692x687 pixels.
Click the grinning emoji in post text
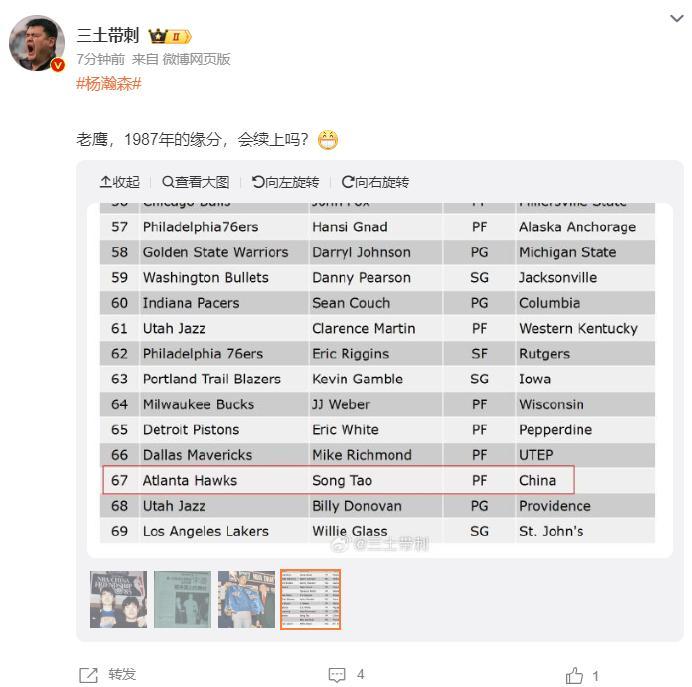(328, 140)
